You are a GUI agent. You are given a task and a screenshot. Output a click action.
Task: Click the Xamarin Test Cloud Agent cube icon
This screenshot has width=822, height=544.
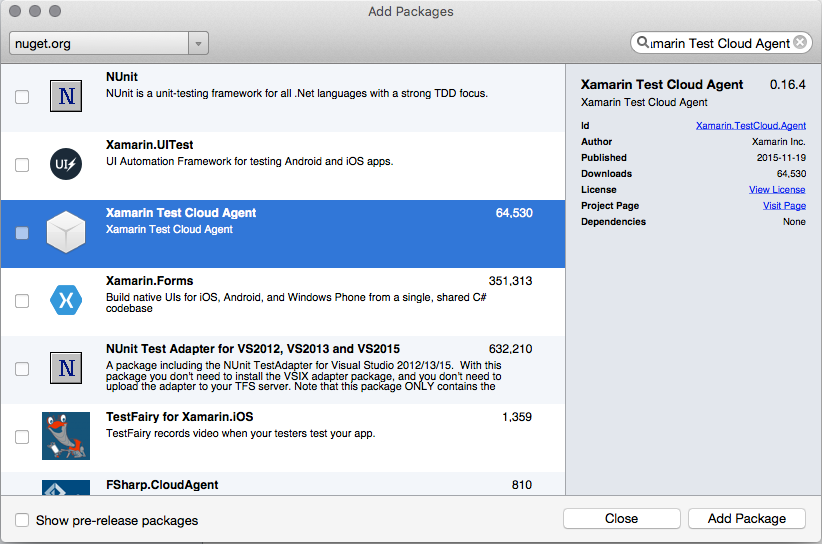[x=66, y=232]
